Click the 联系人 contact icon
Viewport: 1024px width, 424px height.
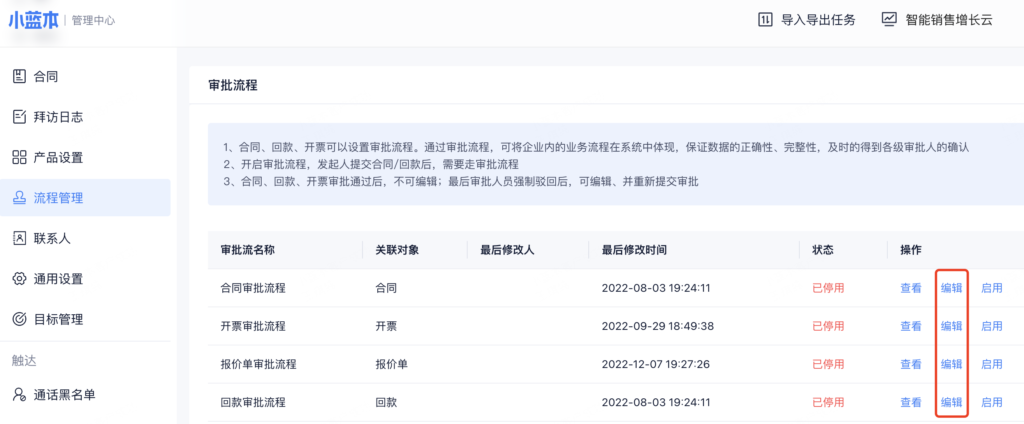pyautogui.click(x=19, y=238)
